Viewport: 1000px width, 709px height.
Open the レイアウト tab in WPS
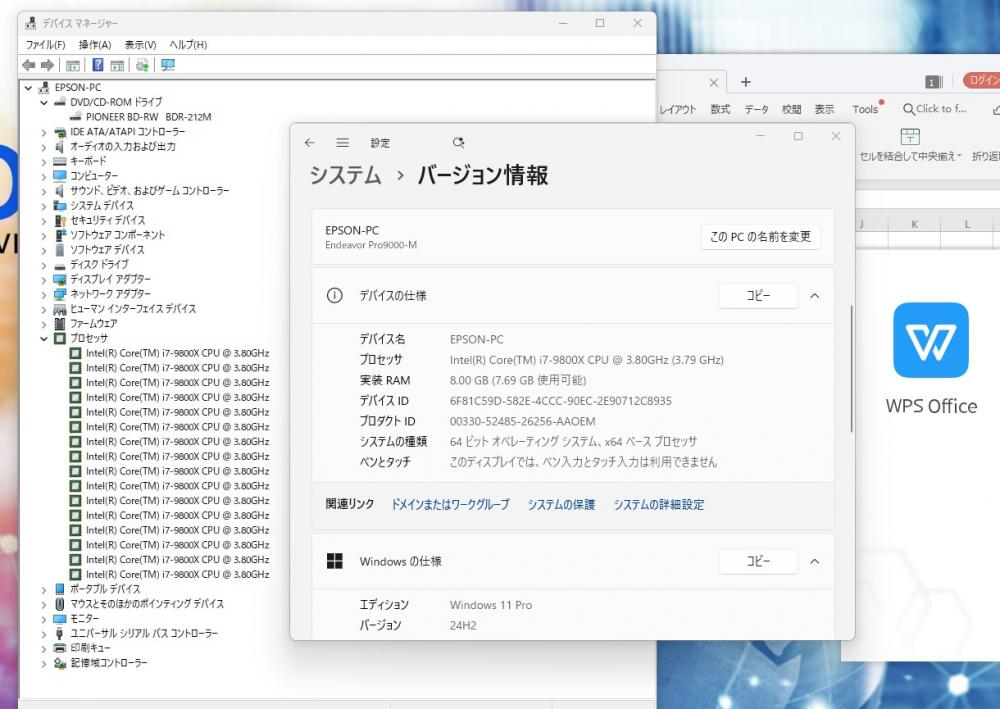[x=677, y=110]
